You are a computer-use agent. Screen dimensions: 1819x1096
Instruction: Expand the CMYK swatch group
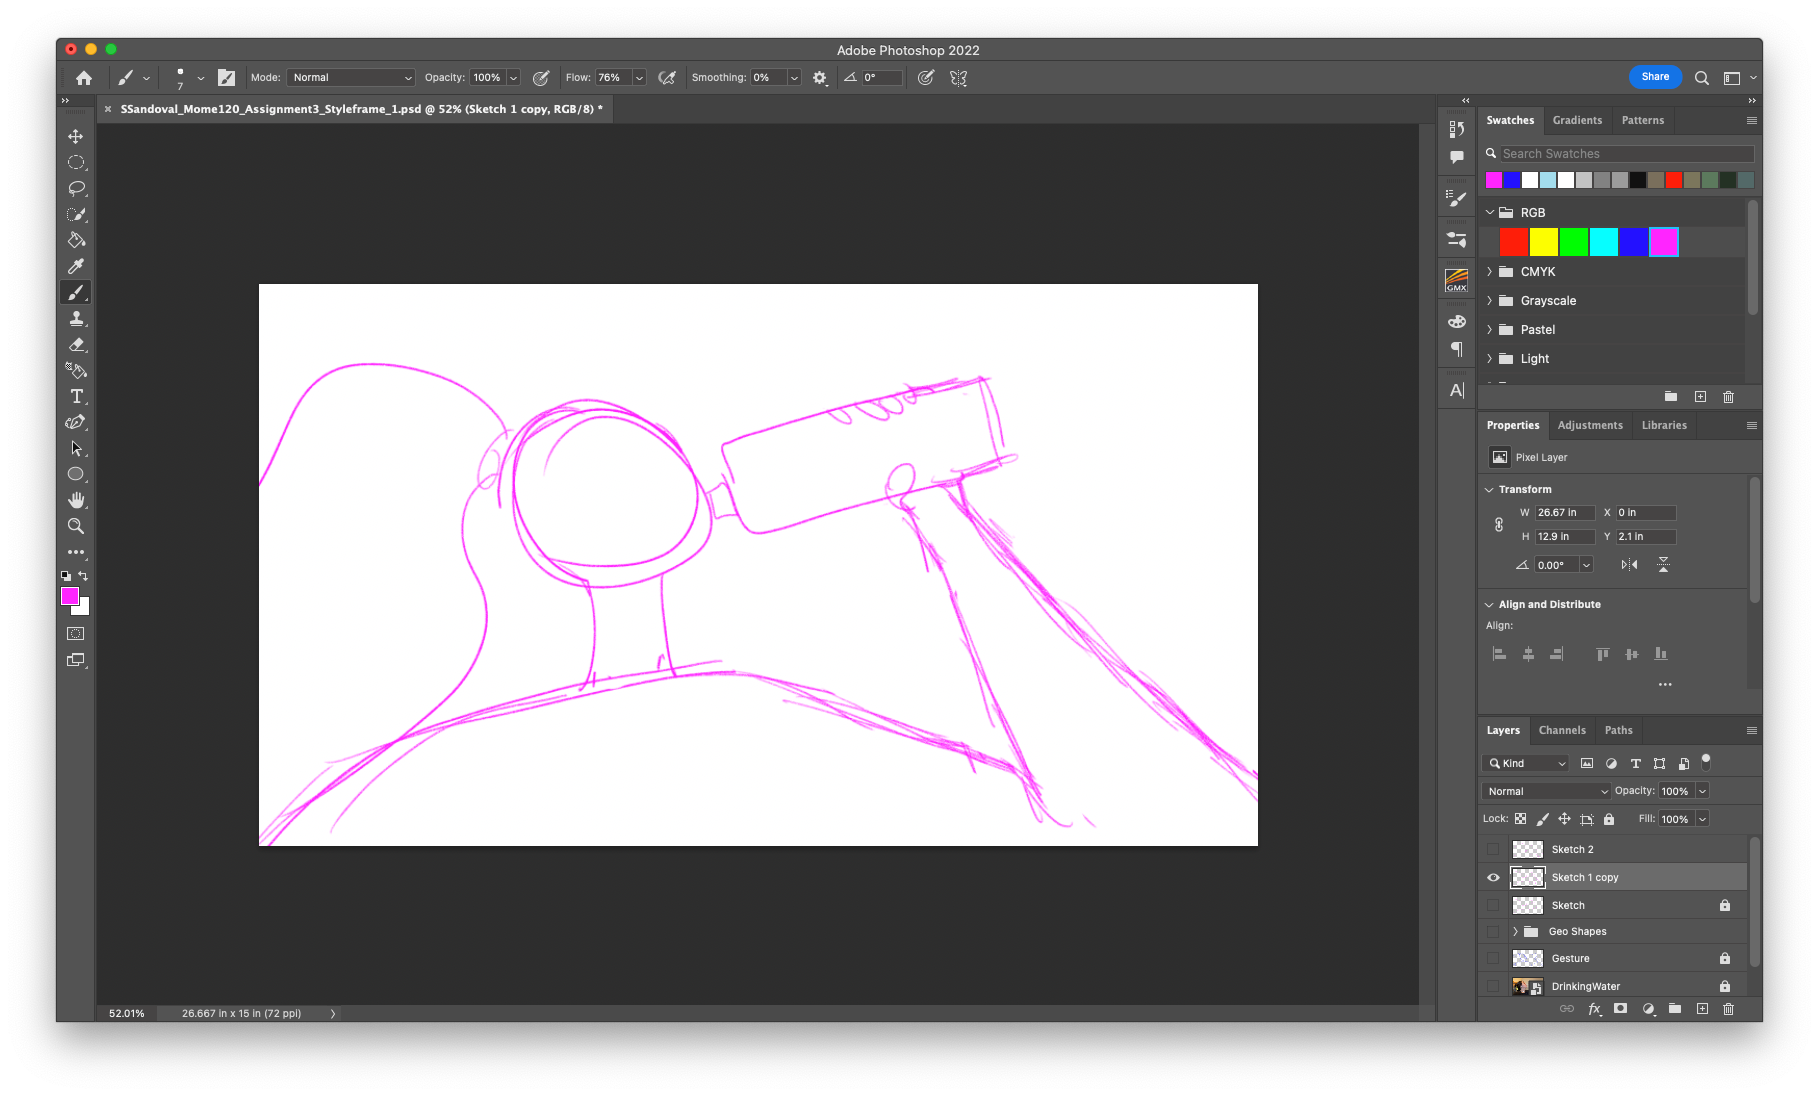click(x=1489, y=272)
